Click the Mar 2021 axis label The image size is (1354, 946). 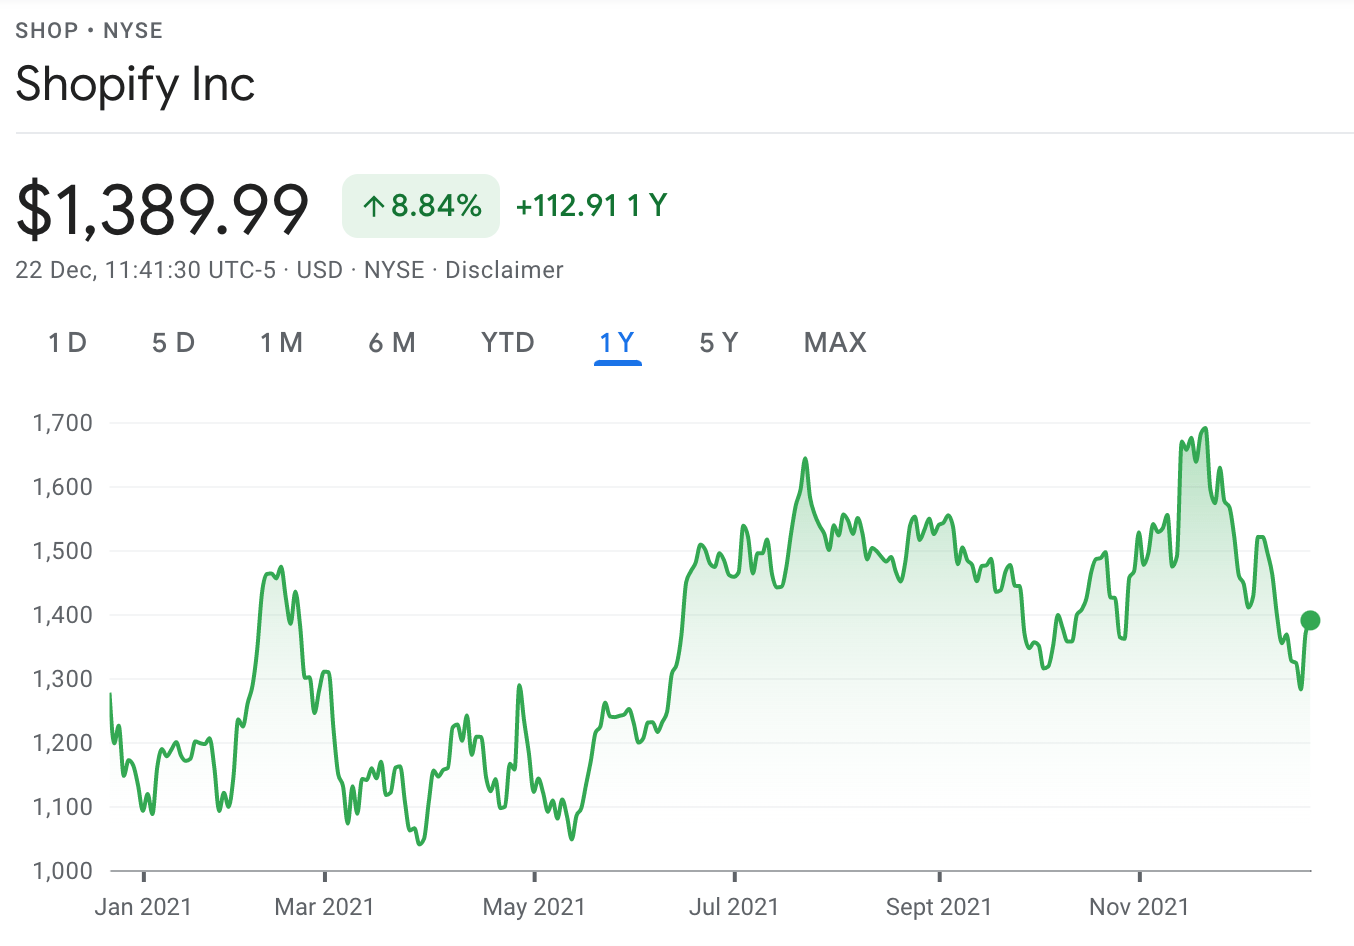tap(324, 907)
